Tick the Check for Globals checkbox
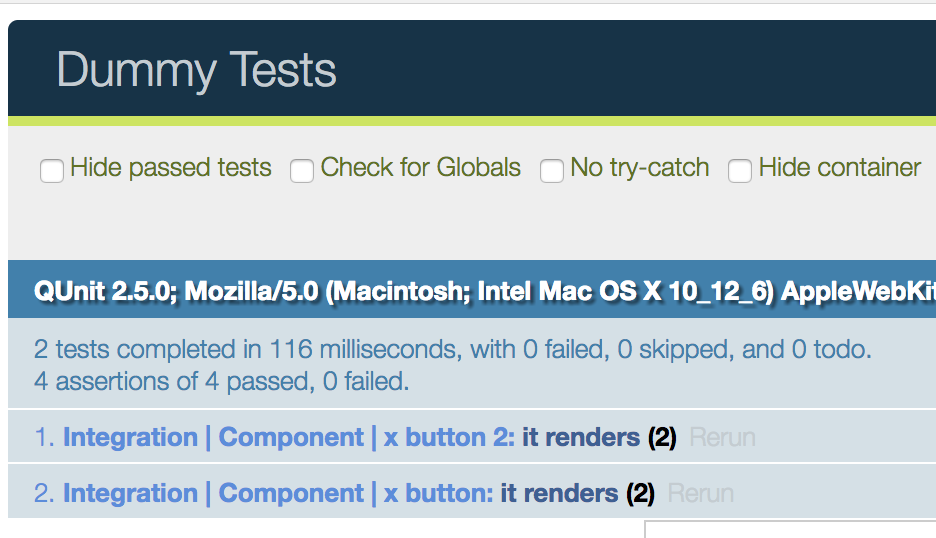The width and height of the screenshot is (936, 538). point(302,171)
